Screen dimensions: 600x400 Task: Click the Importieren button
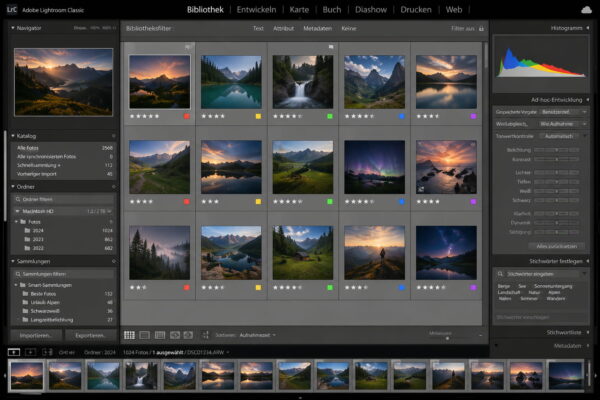point(36,335)
